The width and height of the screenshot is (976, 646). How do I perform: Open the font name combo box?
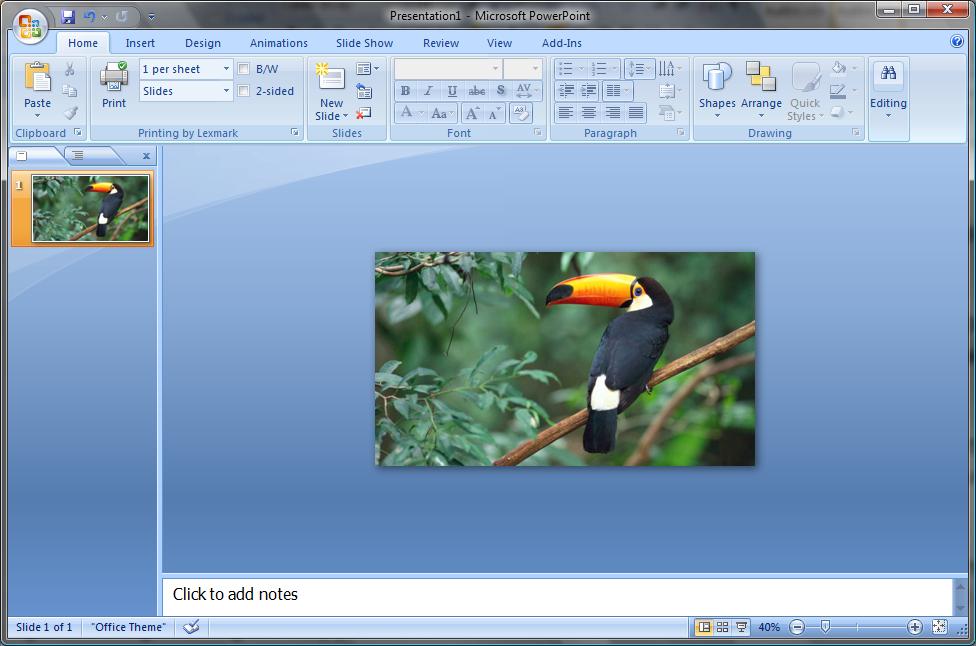click(448, 68)
